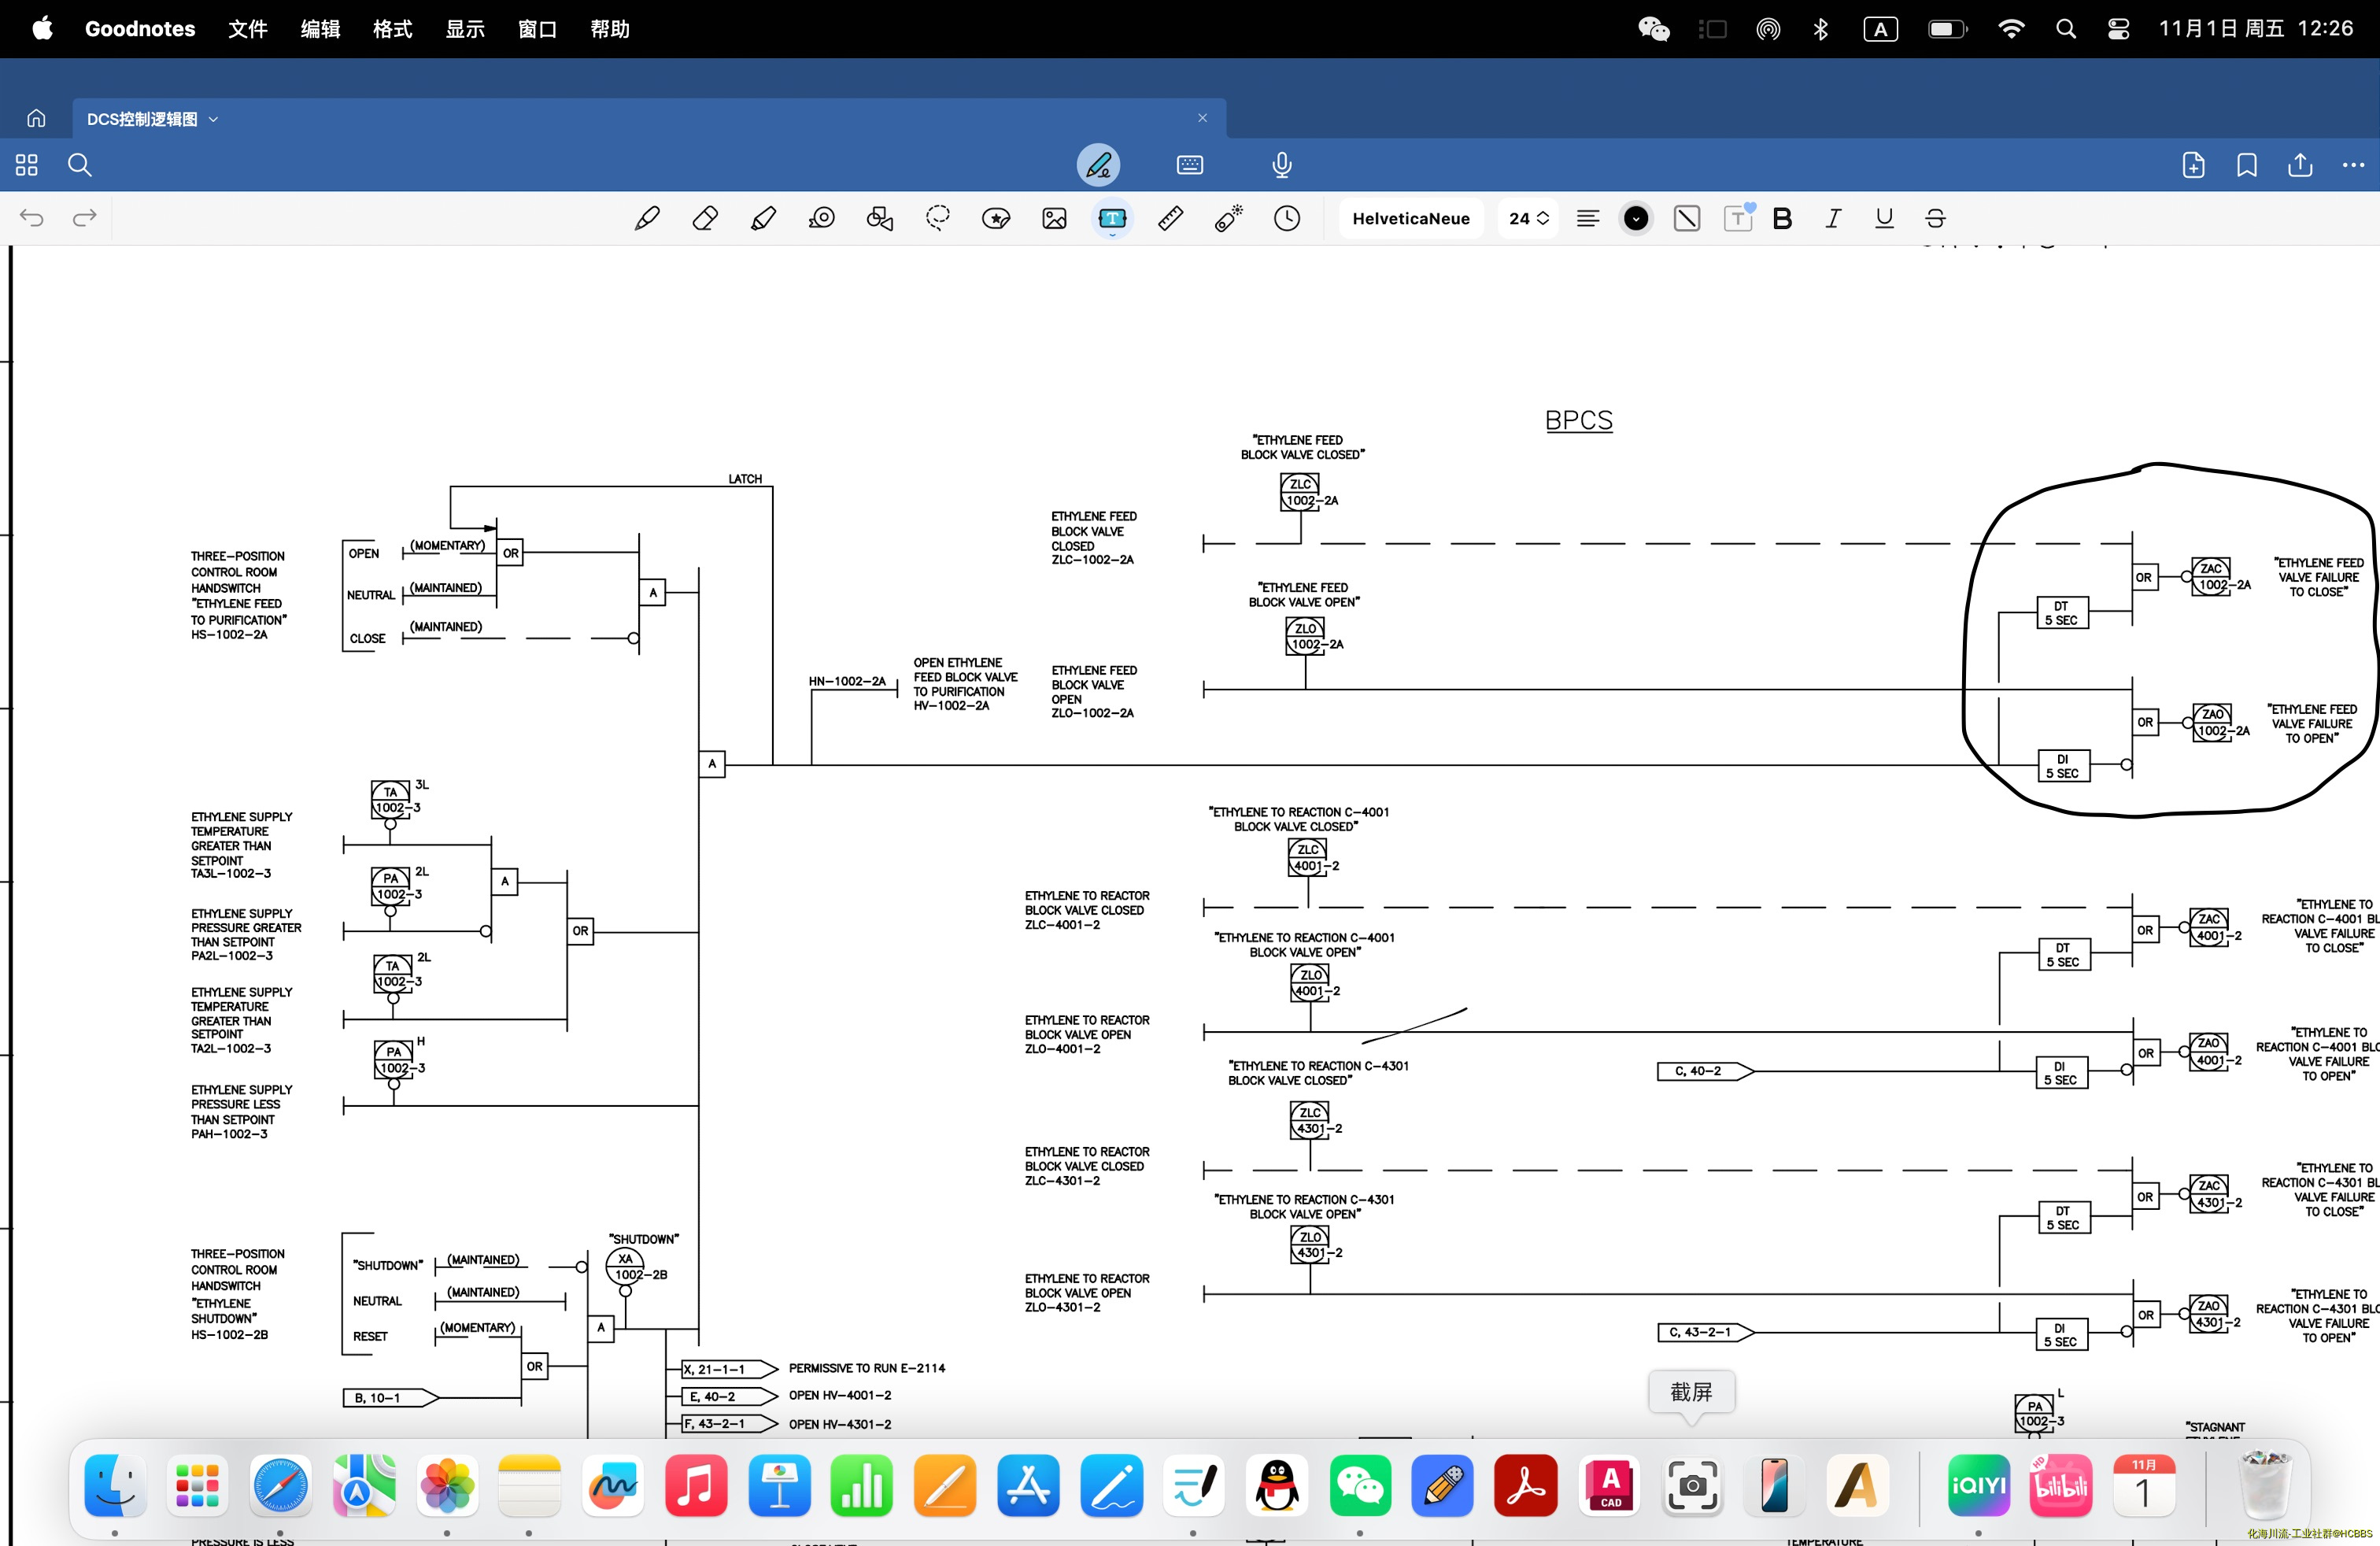Toggle italic text formatting
Screen dimensions: 2380x1546
(1833, 218)
